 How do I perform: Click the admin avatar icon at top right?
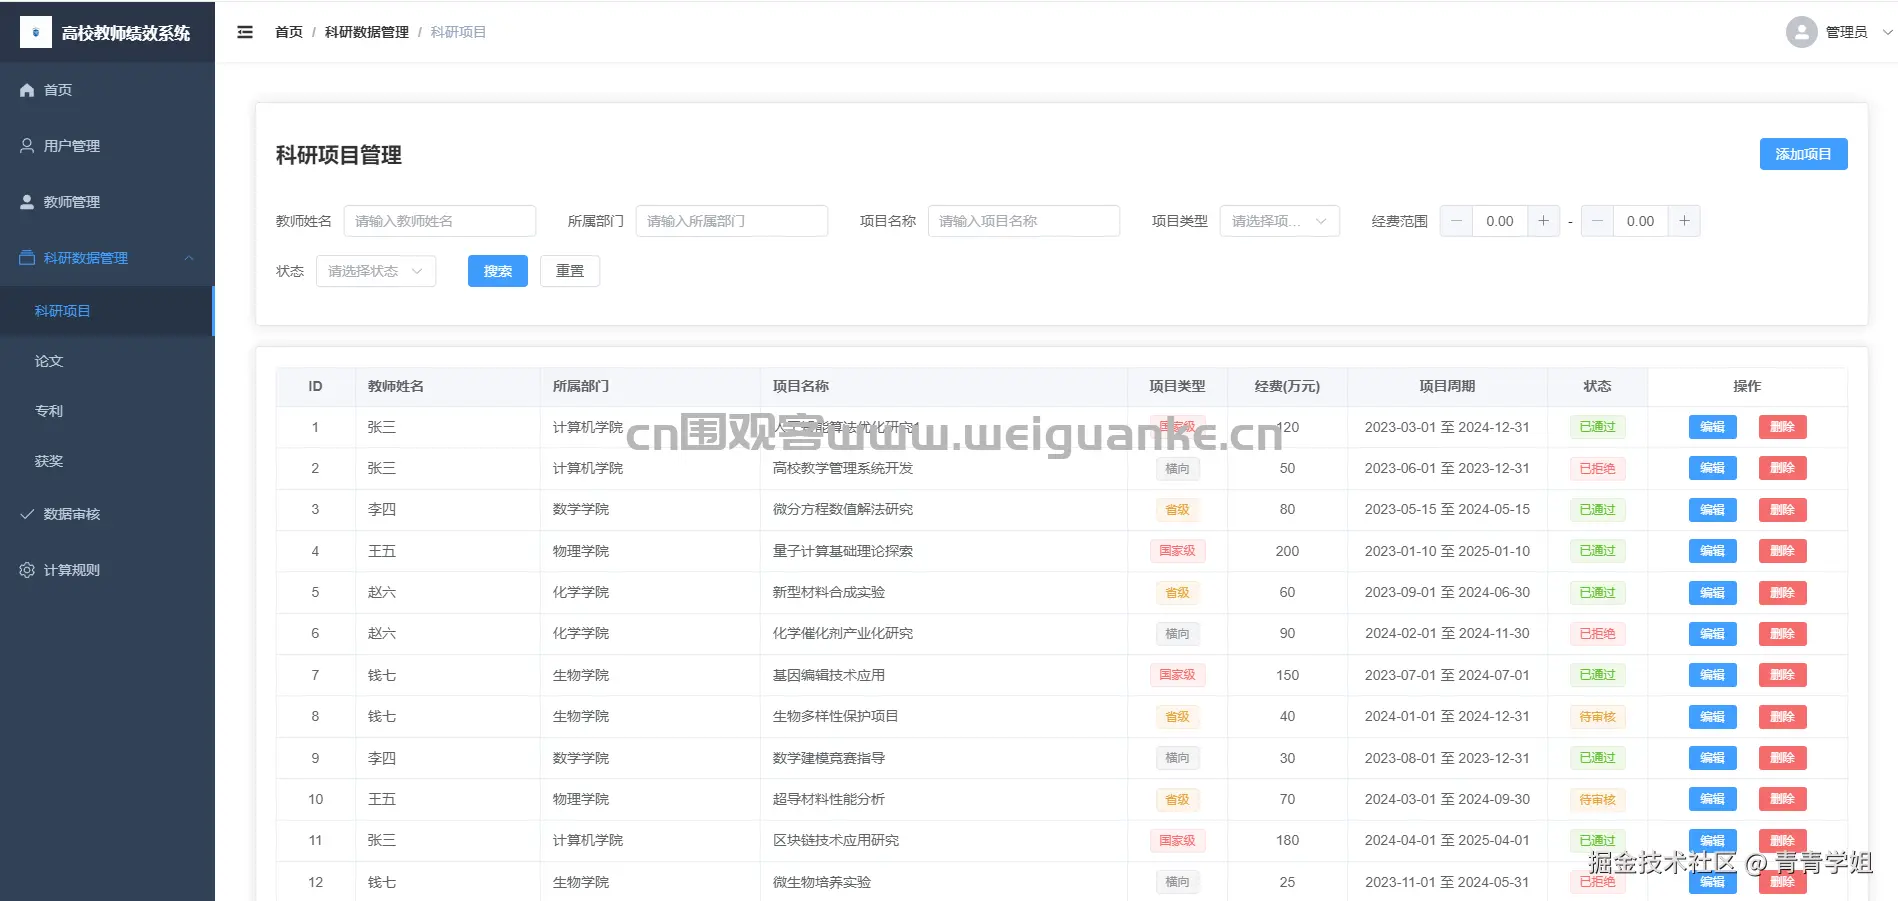(x=1800, y=31)
